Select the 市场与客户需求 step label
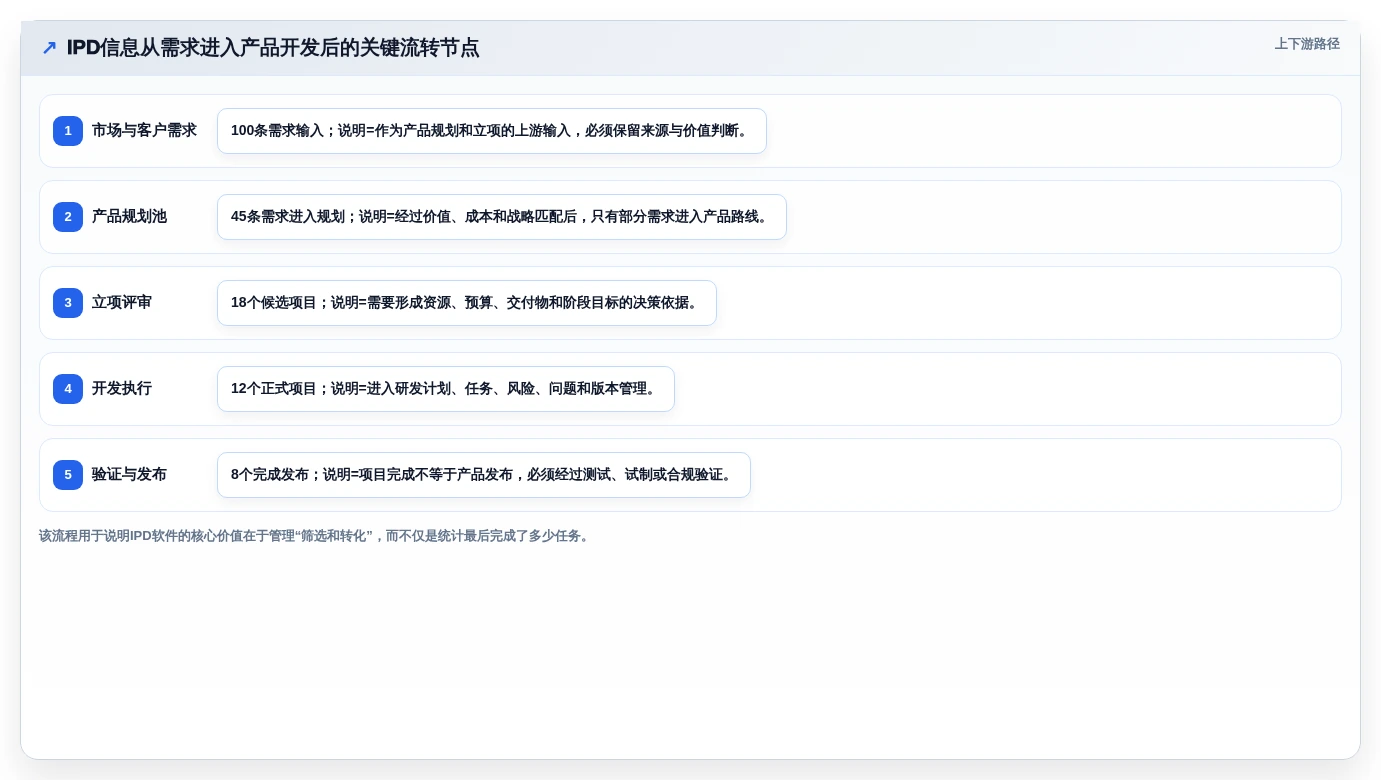 (144, 131)
